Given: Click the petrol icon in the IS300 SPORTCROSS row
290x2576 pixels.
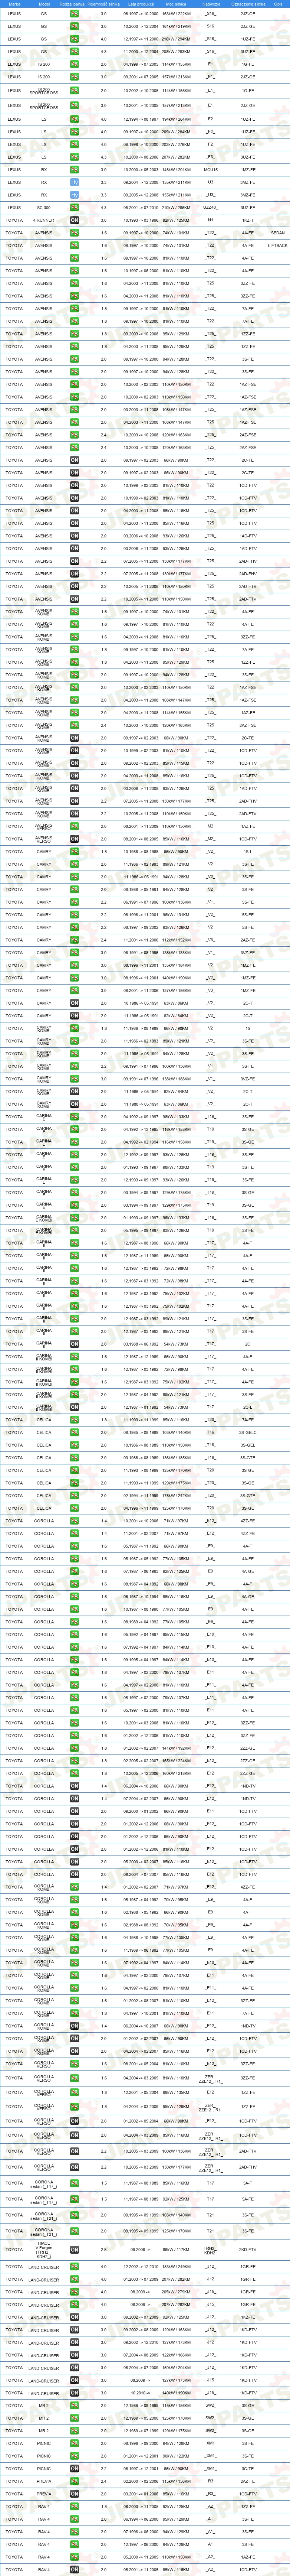Looking at the screenshot, I should (74, 105).
